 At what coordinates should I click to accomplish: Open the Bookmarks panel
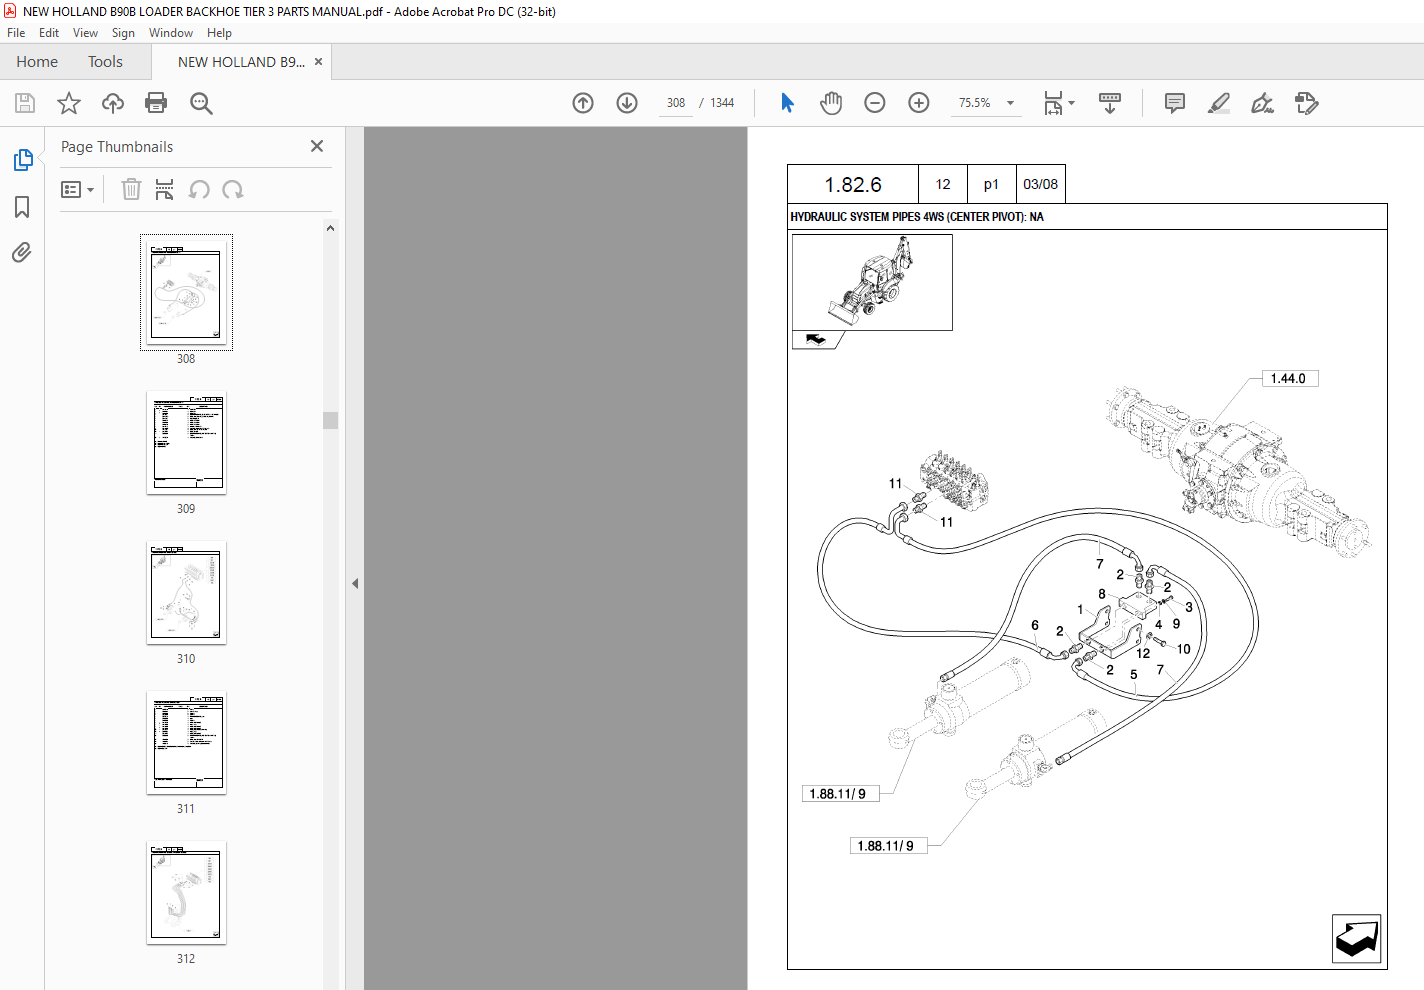[22, 207]
